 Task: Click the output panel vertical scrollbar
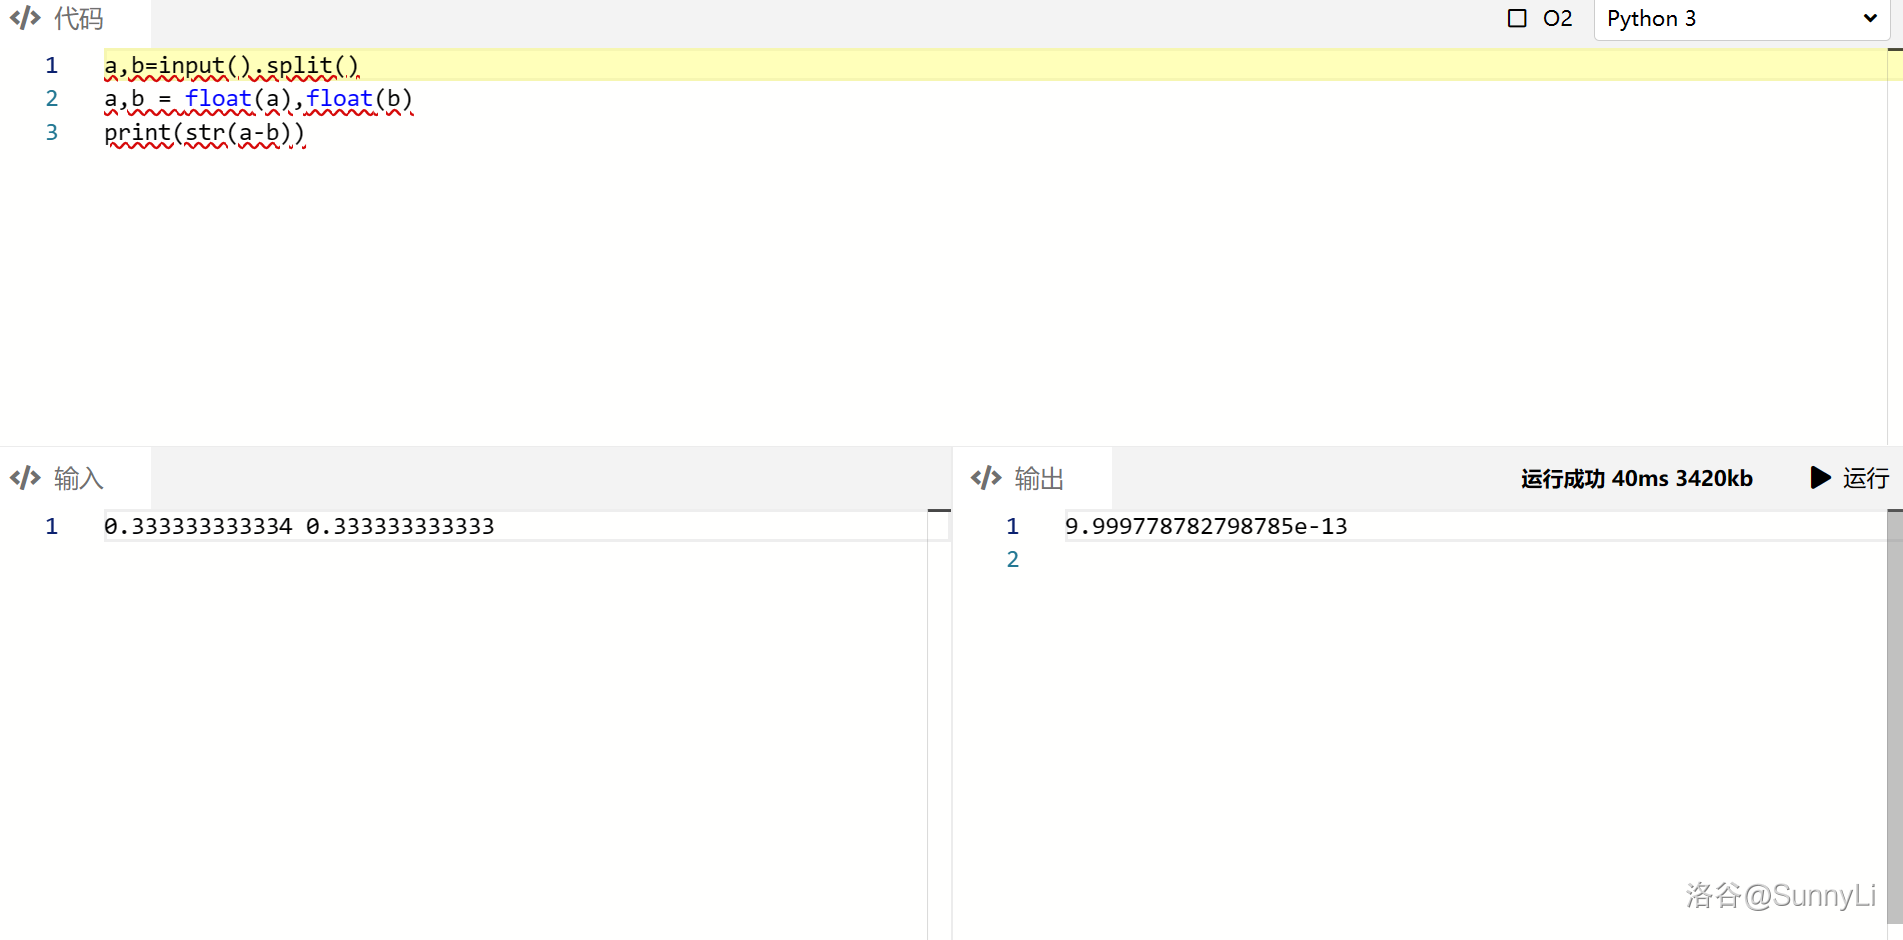point(1894,716)
